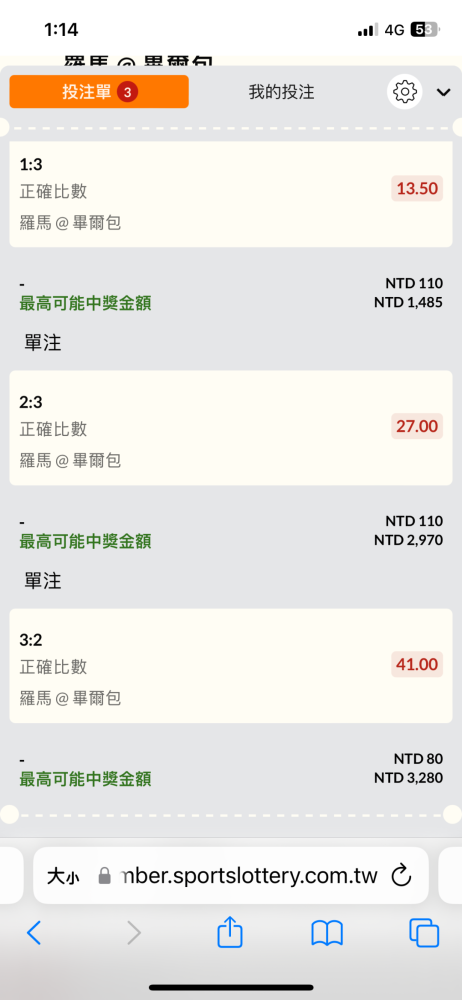The width and height of the screenshot is (462, 1000).
Task: Open the 1:3 正確比數 bet card
Action: coord(231,194)
